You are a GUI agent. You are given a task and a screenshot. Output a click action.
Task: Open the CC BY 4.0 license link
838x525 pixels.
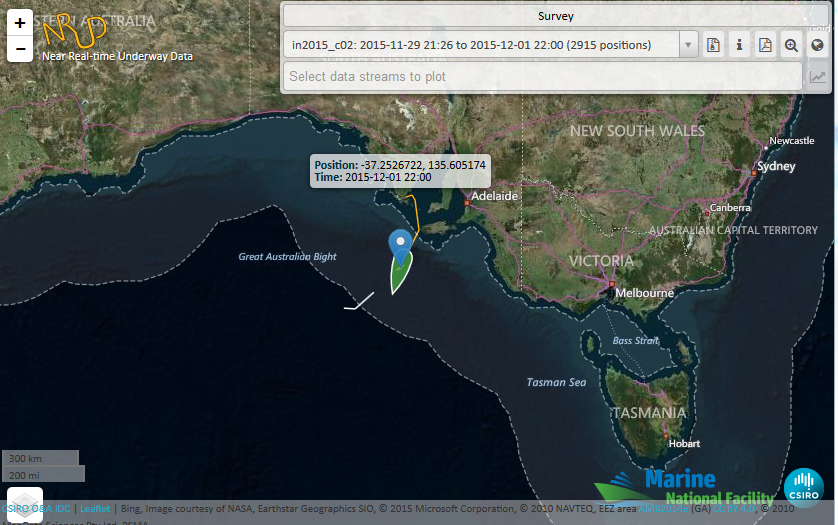tap(734, 508)
